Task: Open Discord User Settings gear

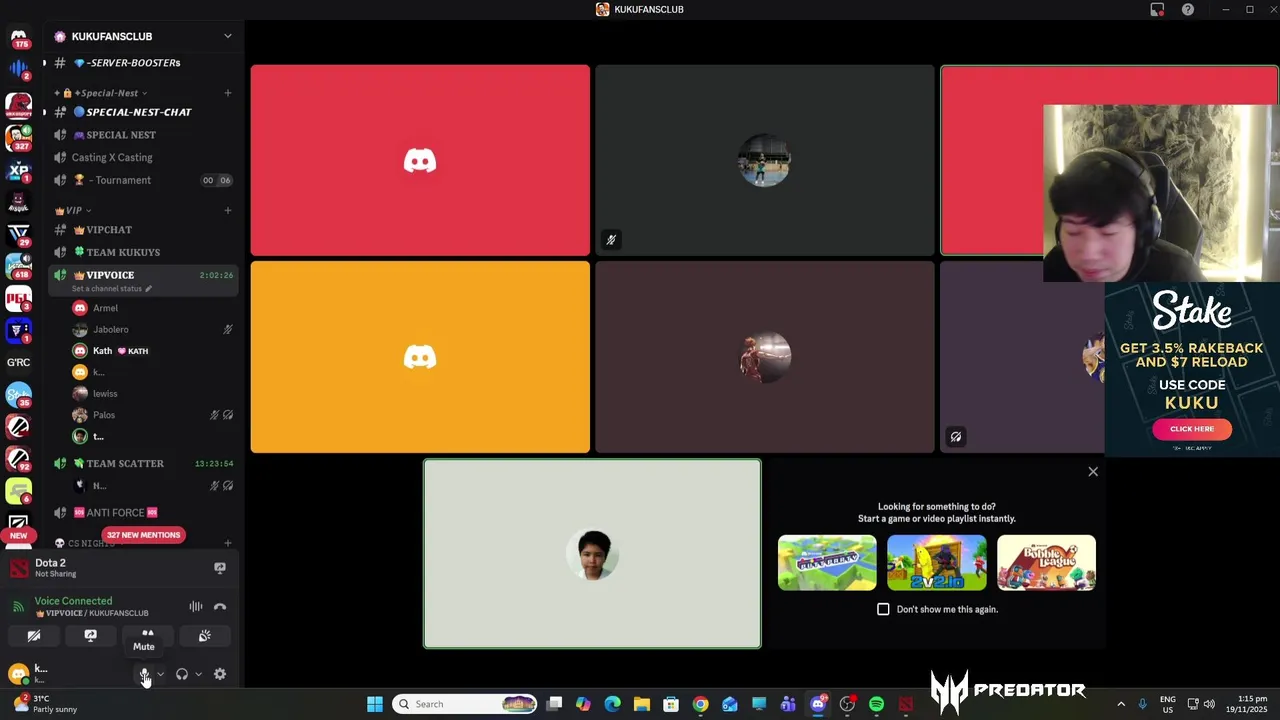Action: pos(220,675)
